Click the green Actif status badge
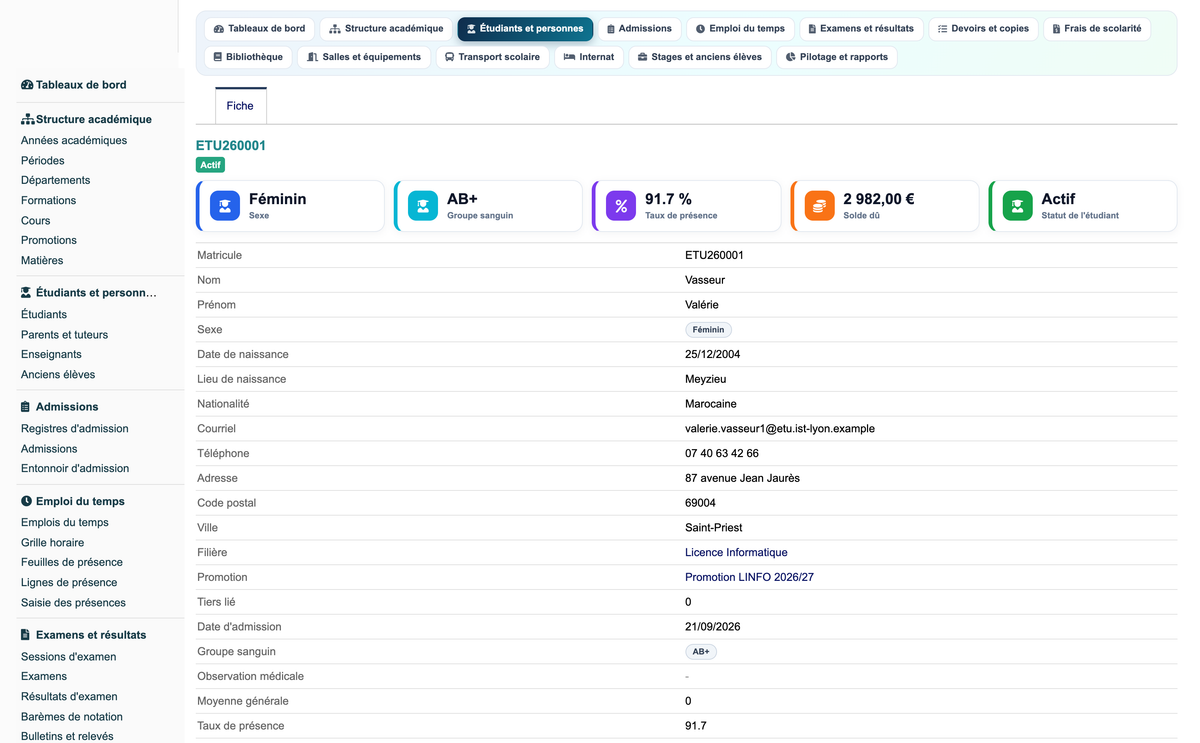The image size is (1200, 743). (211, 165)
